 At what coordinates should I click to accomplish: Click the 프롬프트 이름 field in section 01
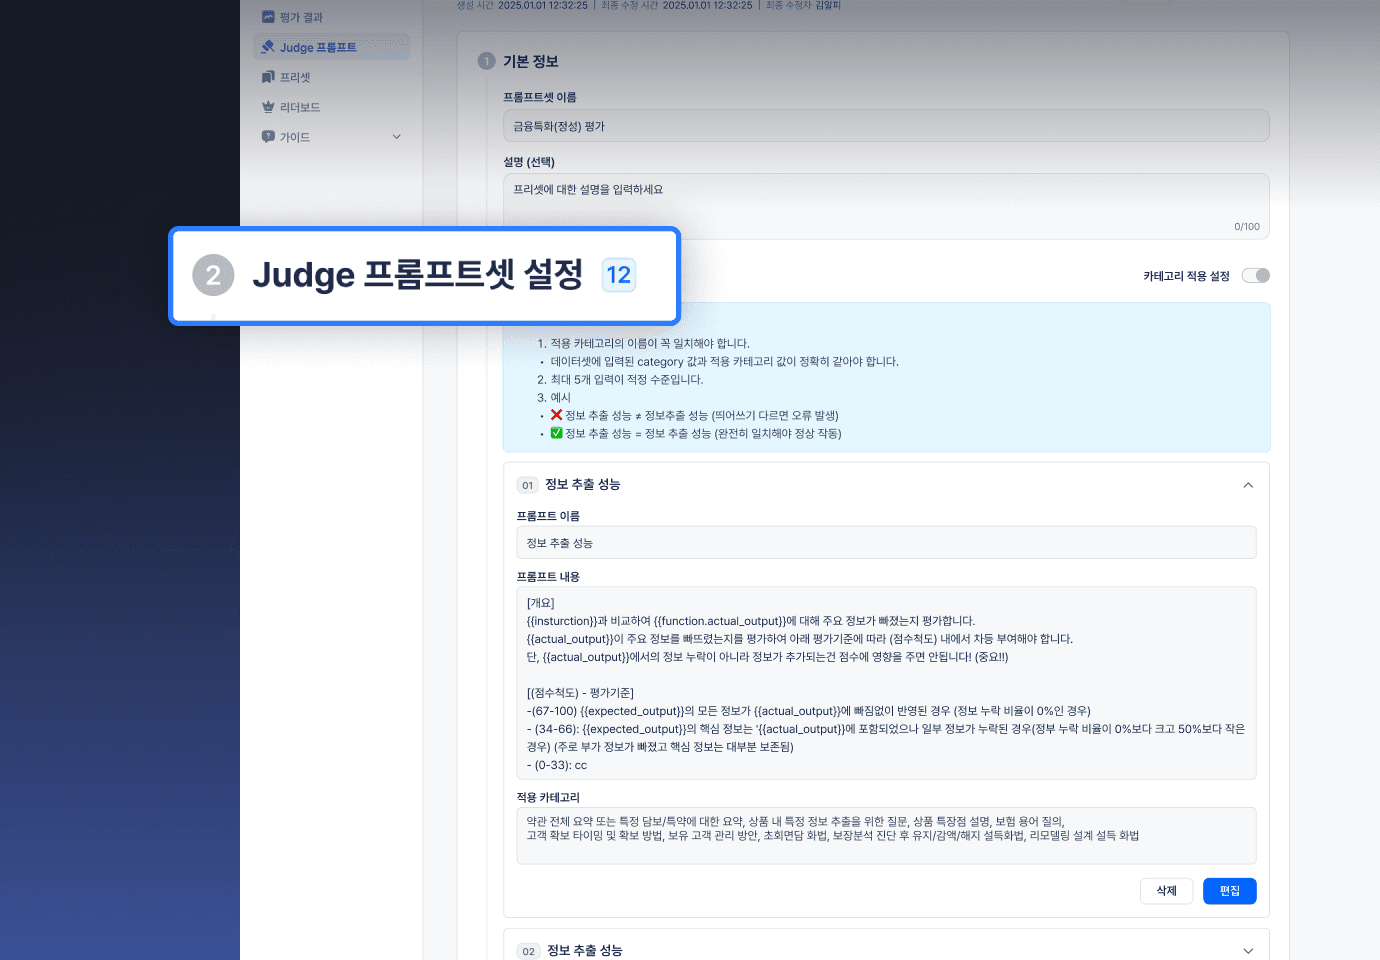886,543
